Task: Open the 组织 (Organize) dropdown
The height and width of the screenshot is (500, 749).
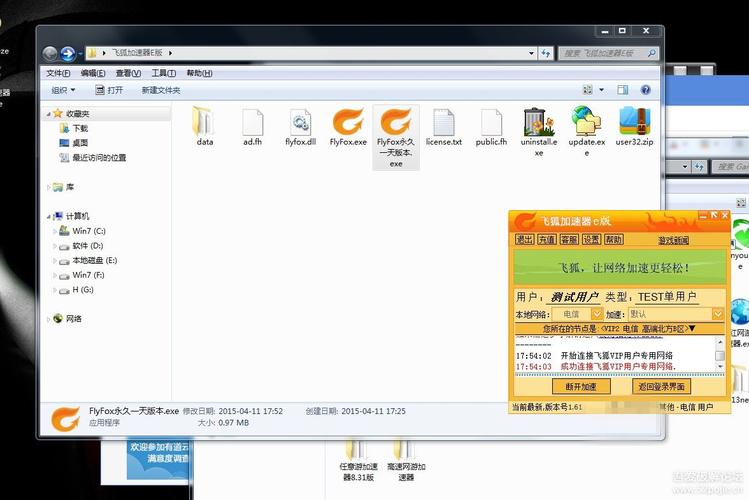Action: pos(63,90)
